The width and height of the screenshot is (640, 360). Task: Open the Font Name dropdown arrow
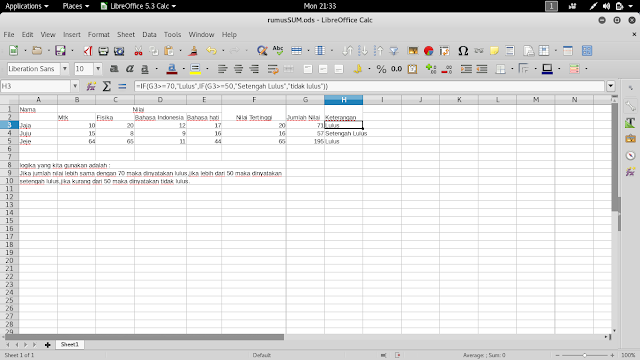pyautogui.click(x=64, y=69)
